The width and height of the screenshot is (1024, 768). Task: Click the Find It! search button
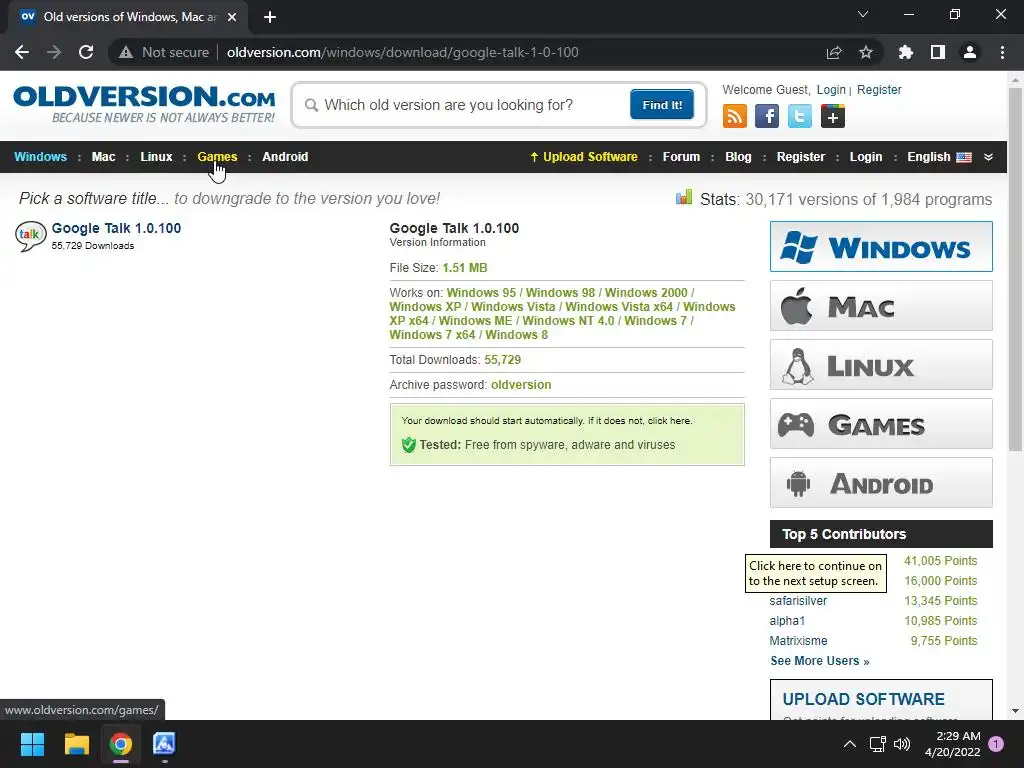662,104
